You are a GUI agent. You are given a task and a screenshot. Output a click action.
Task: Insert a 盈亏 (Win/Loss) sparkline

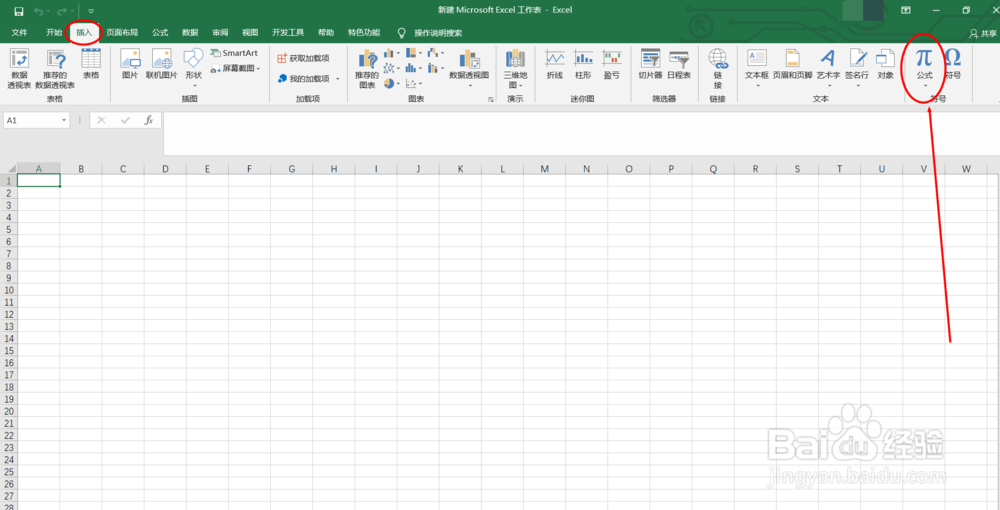(x=612, y=64)
